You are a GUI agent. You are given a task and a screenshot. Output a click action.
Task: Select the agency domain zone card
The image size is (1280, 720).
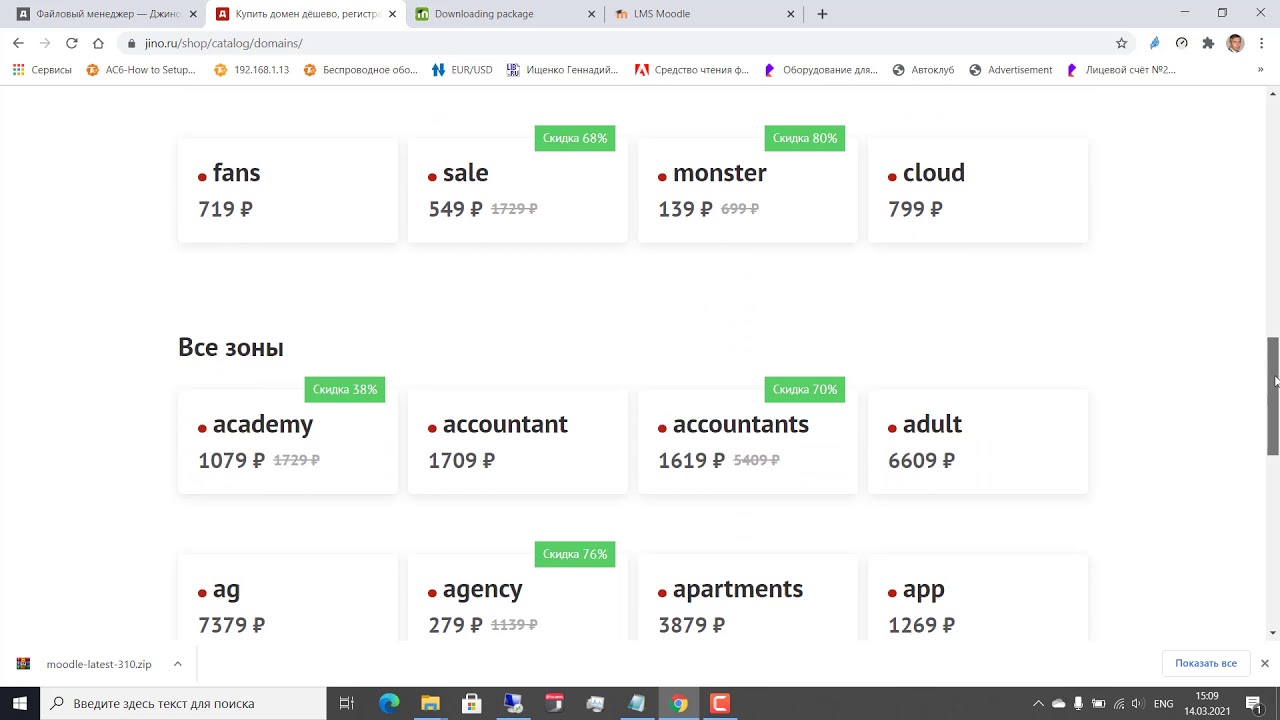(x=518, y=598)
